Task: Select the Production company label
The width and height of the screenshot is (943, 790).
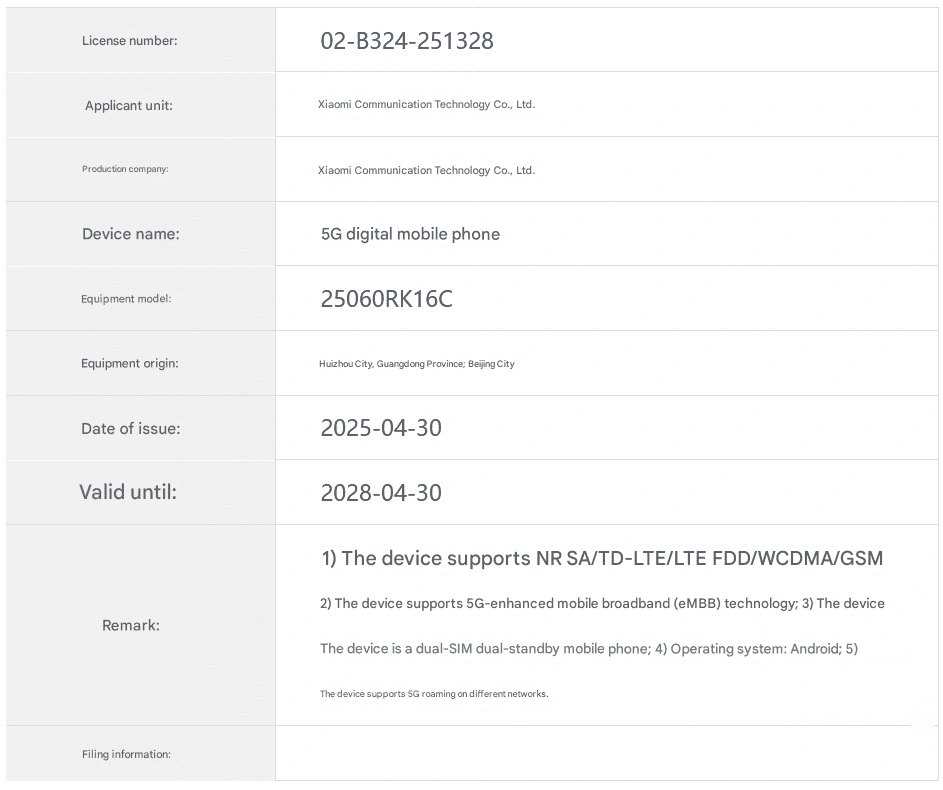Action: click(125, 169)
